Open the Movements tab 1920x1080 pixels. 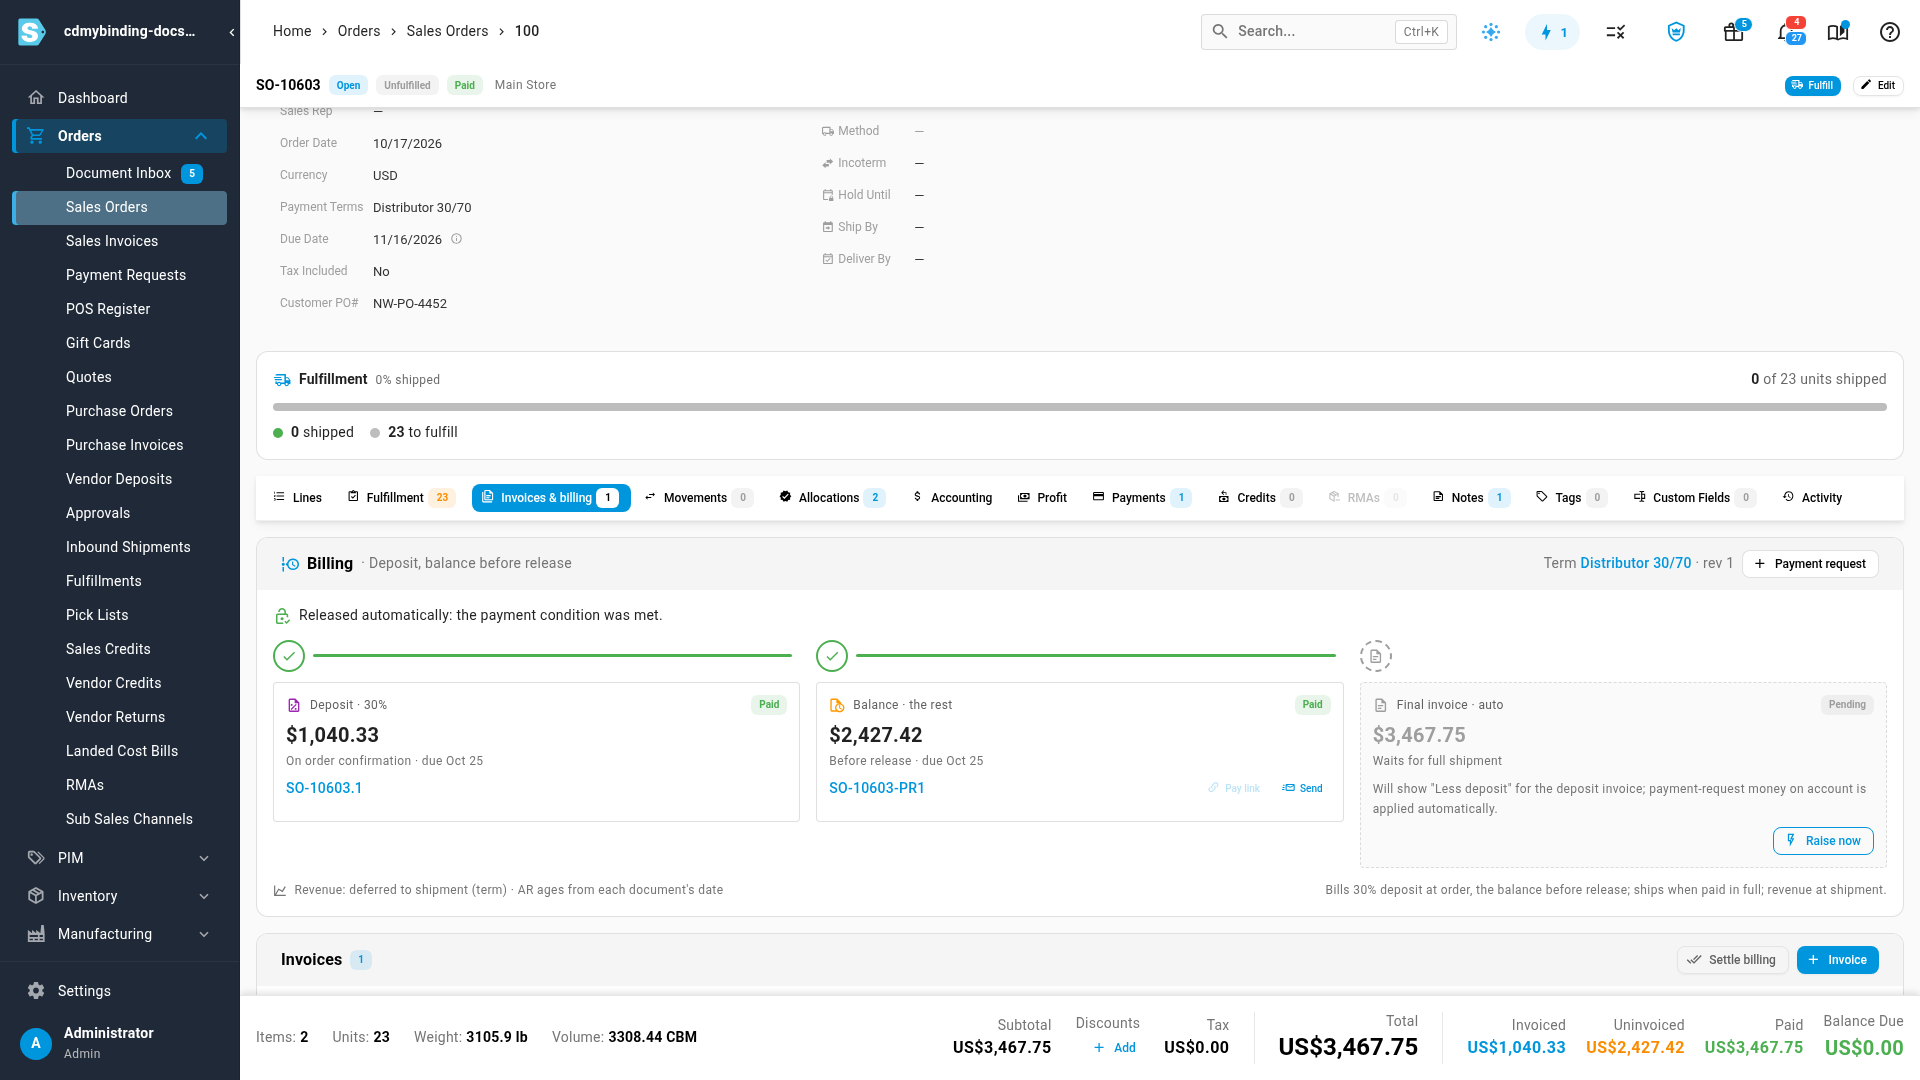698,497
